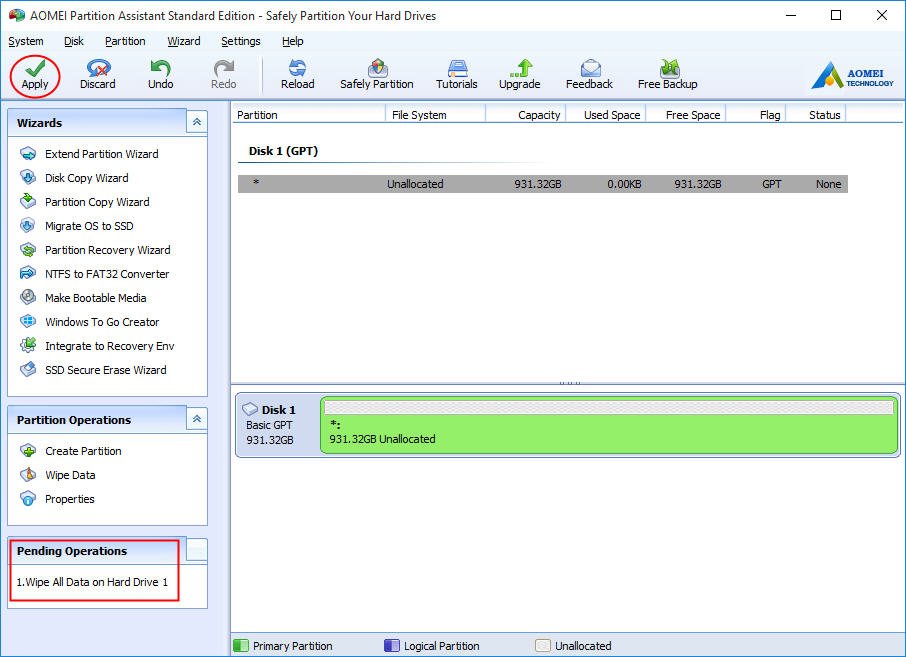Click the Apply checkmark icon
Image resolution: width=906 pixels, height=657 pixels.
pos(35,69)
